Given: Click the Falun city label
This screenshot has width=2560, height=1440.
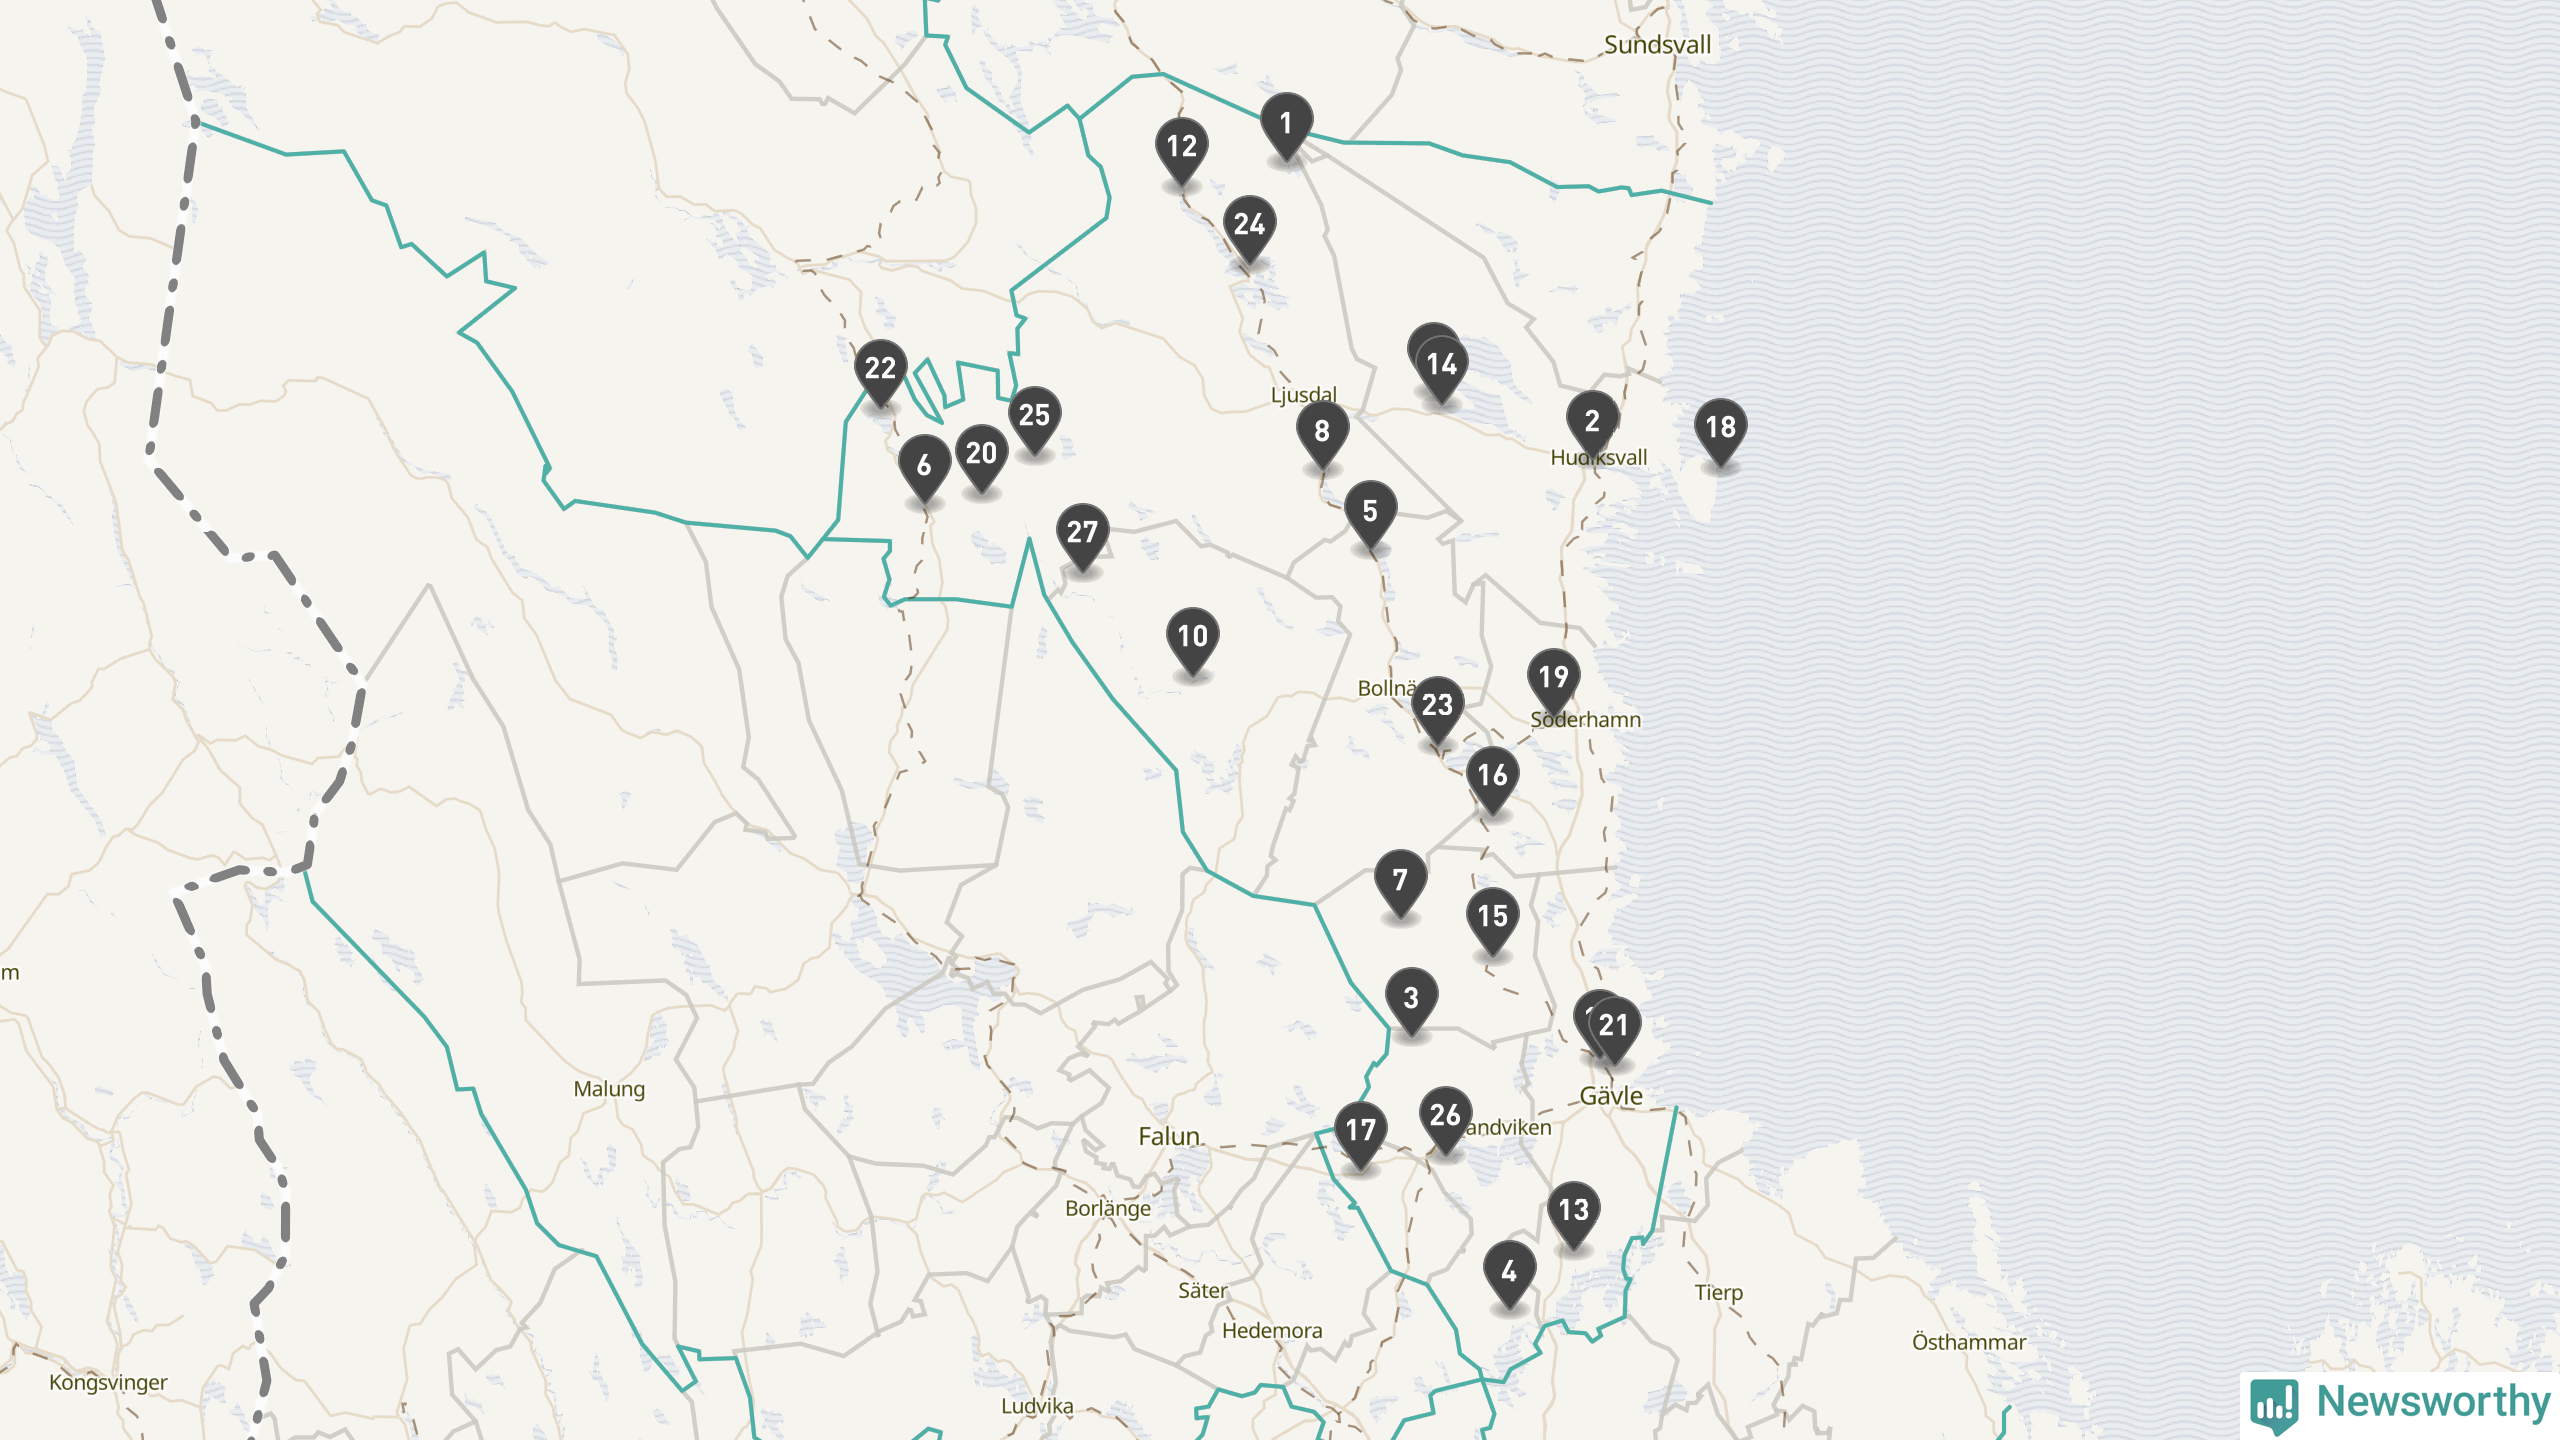Looking at the screenshot, I should coord(1168,1137).
